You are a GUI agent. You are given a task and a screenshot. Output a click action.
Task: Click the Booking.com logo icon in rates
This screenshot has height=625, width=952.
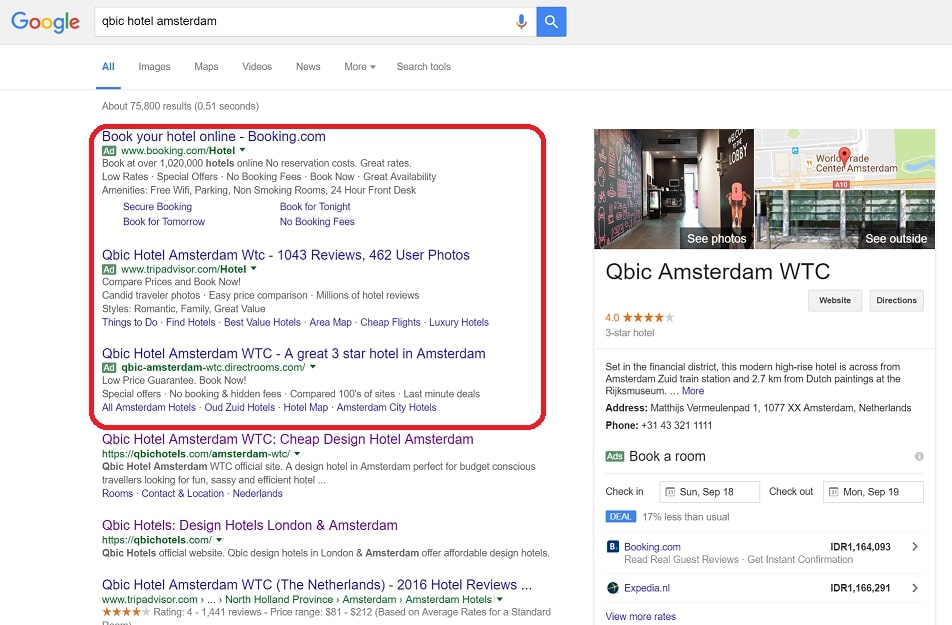tap(613, 547)
